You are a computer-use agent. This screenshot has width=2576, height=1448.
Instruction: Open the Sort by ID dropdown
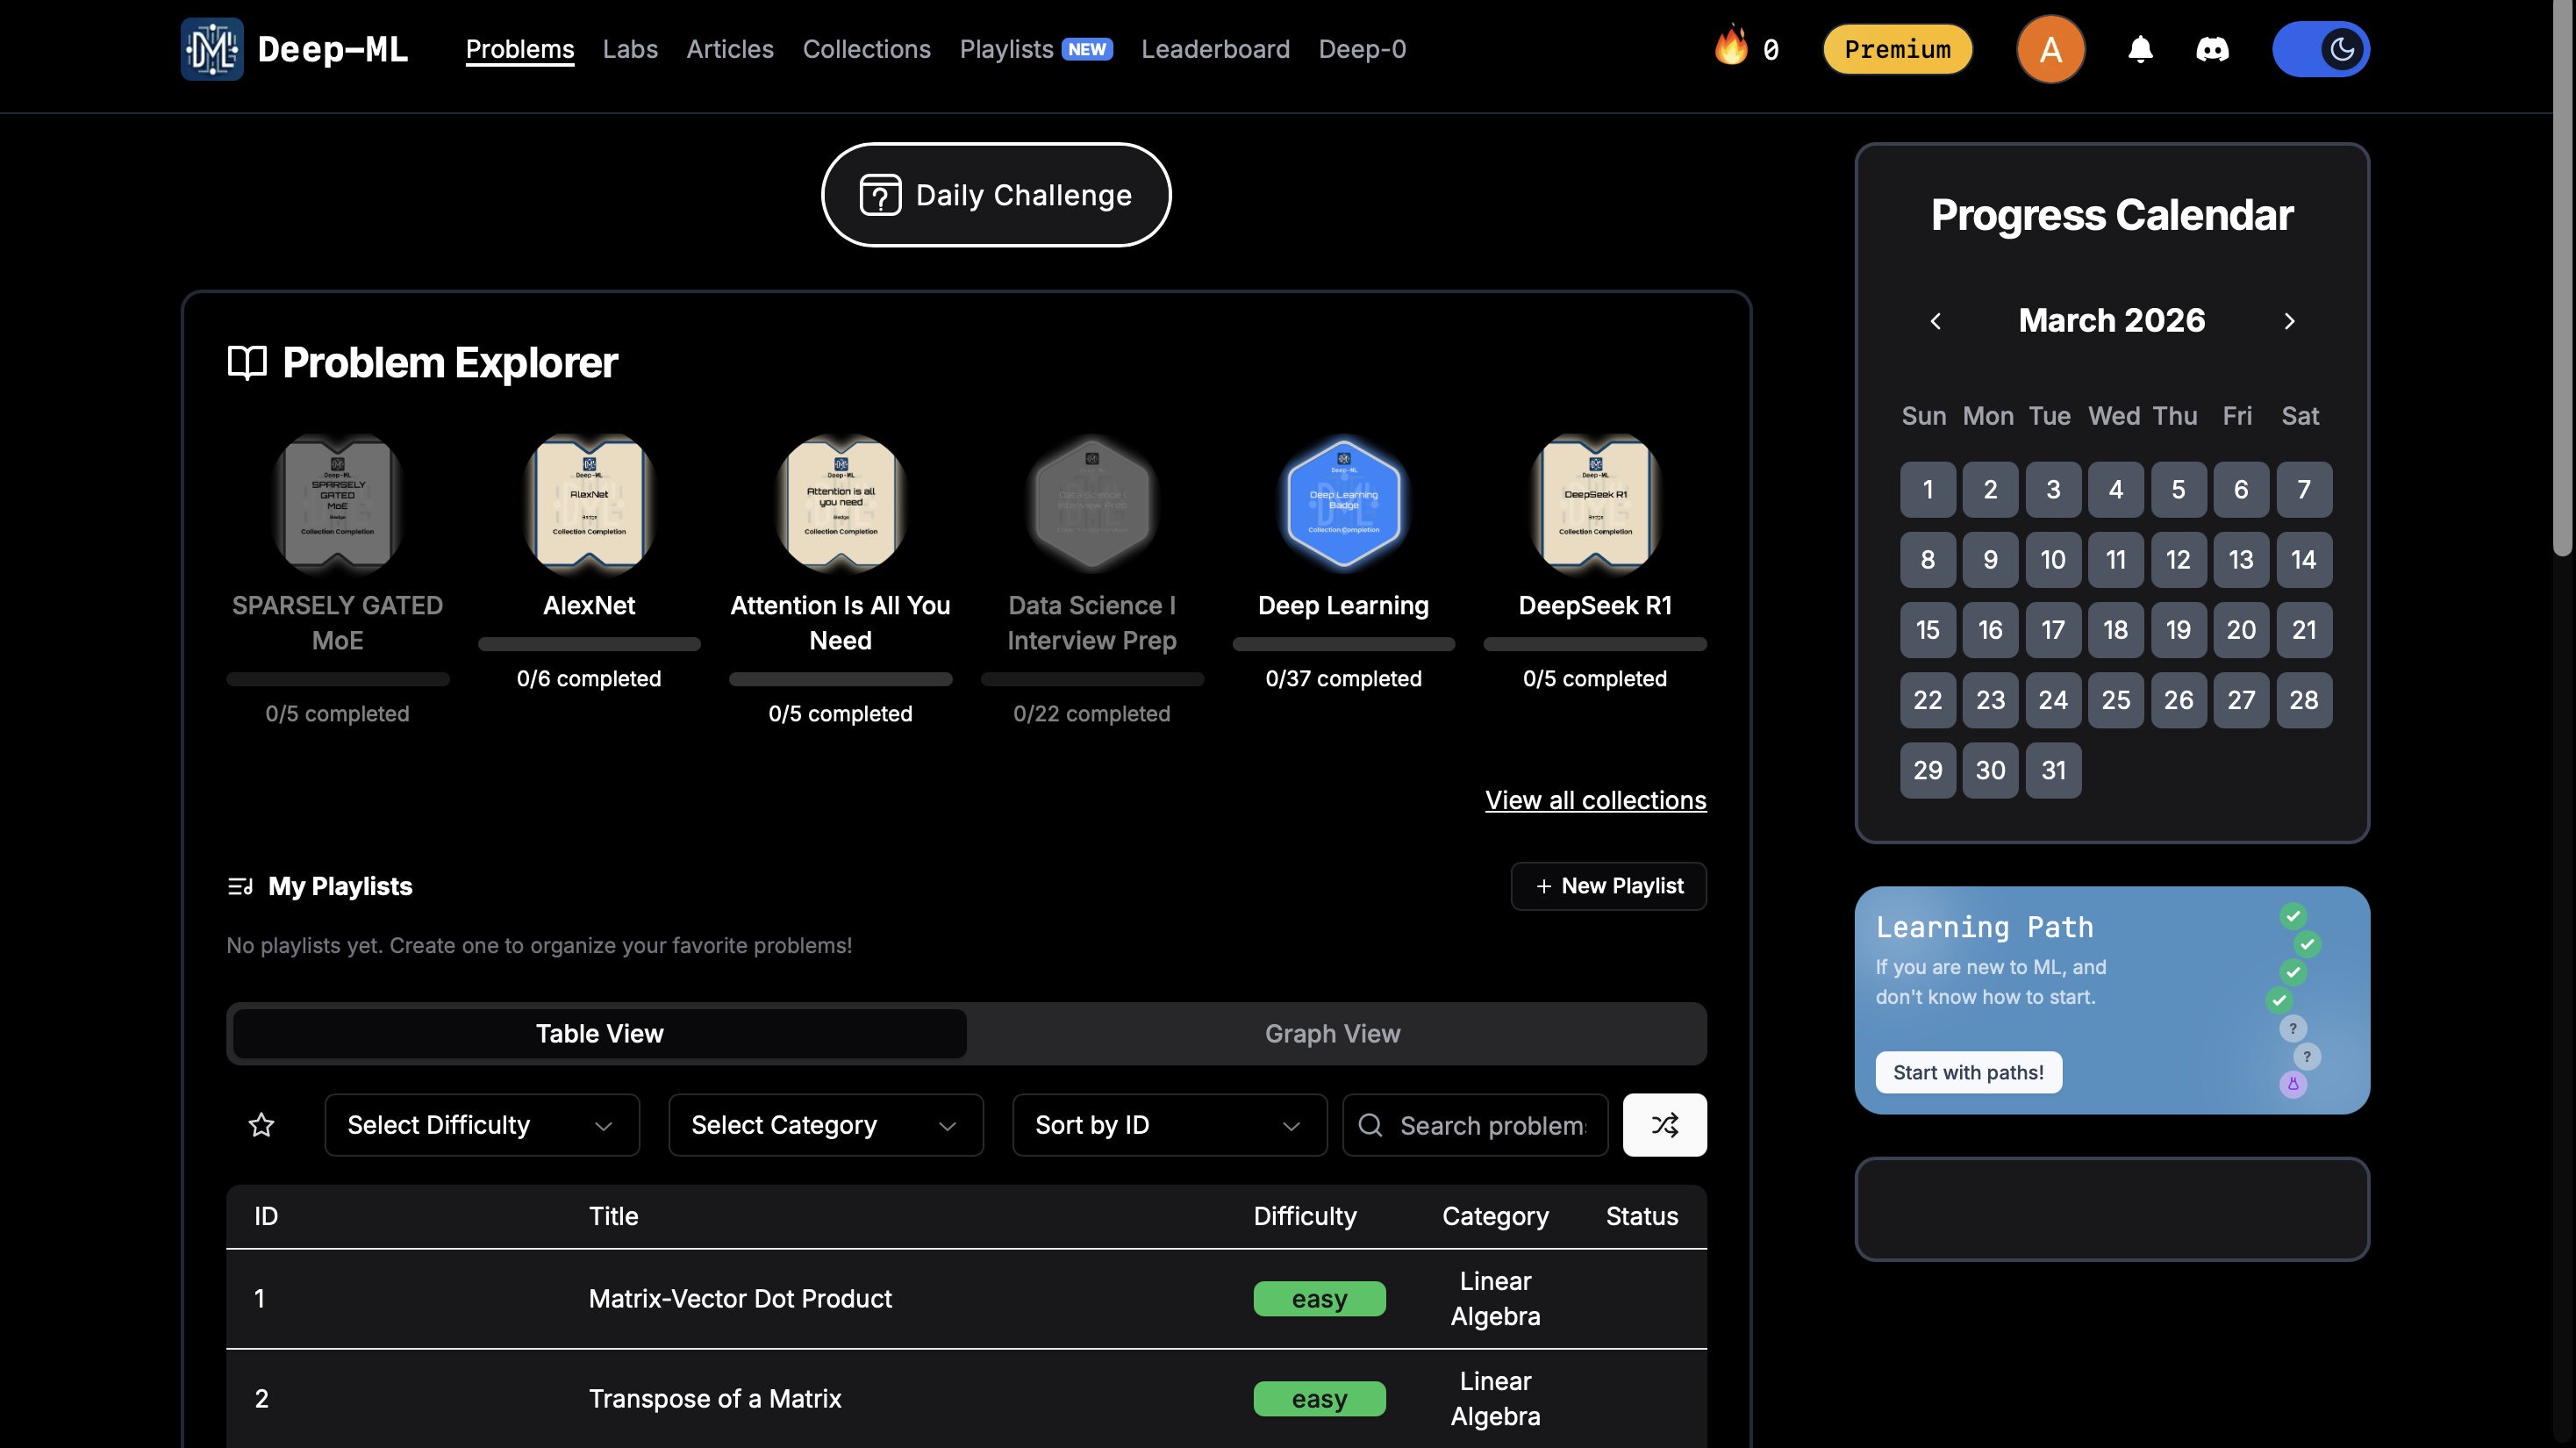pyautogui.click(x=1168, y=1125)
